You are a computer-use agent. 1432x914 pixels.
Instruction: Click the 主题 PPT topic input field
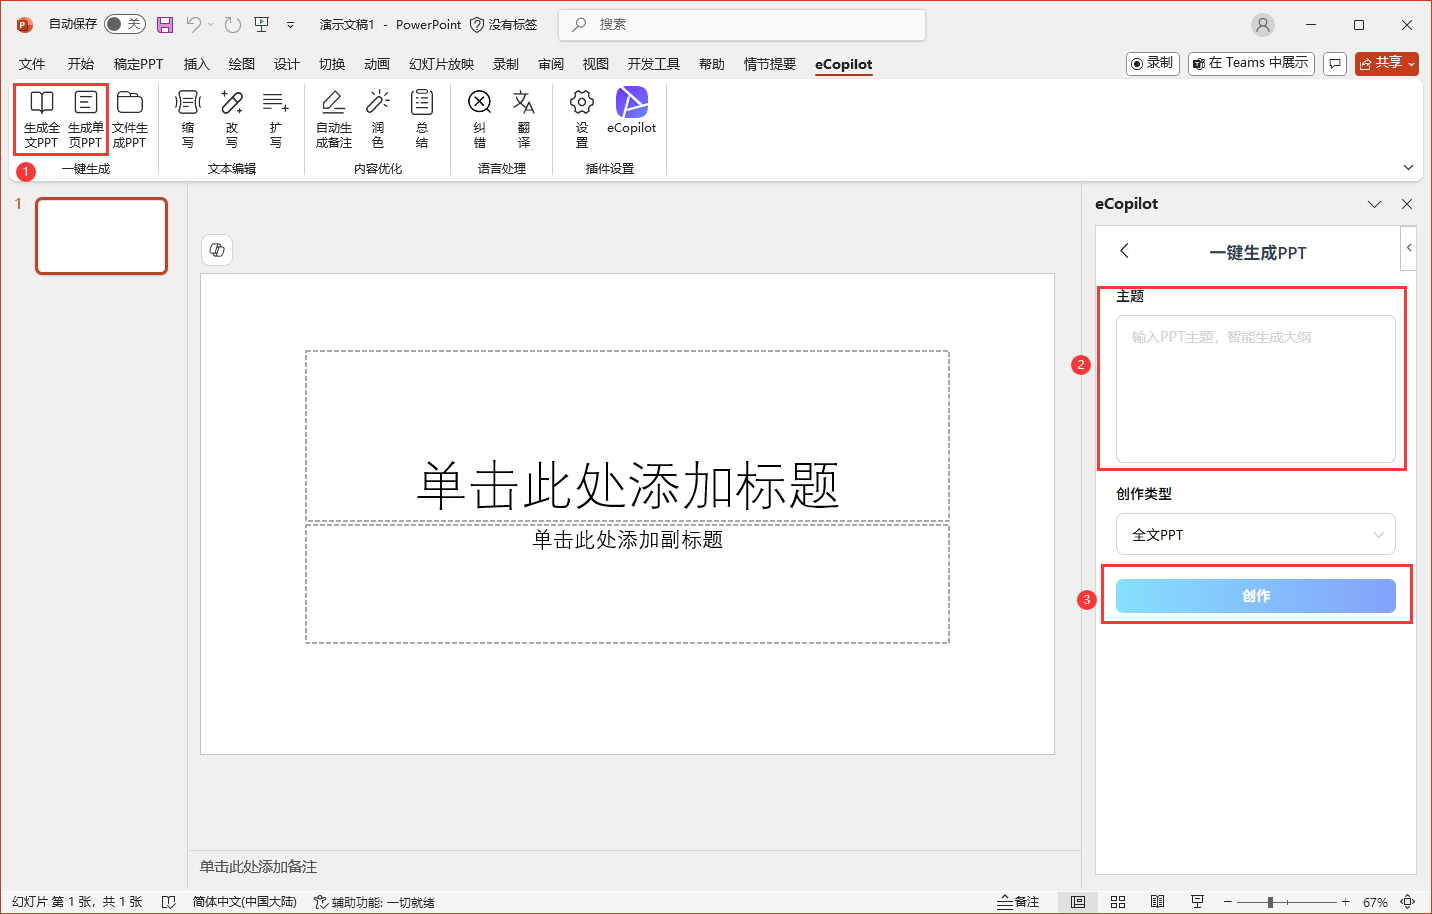pos(1255,389)
